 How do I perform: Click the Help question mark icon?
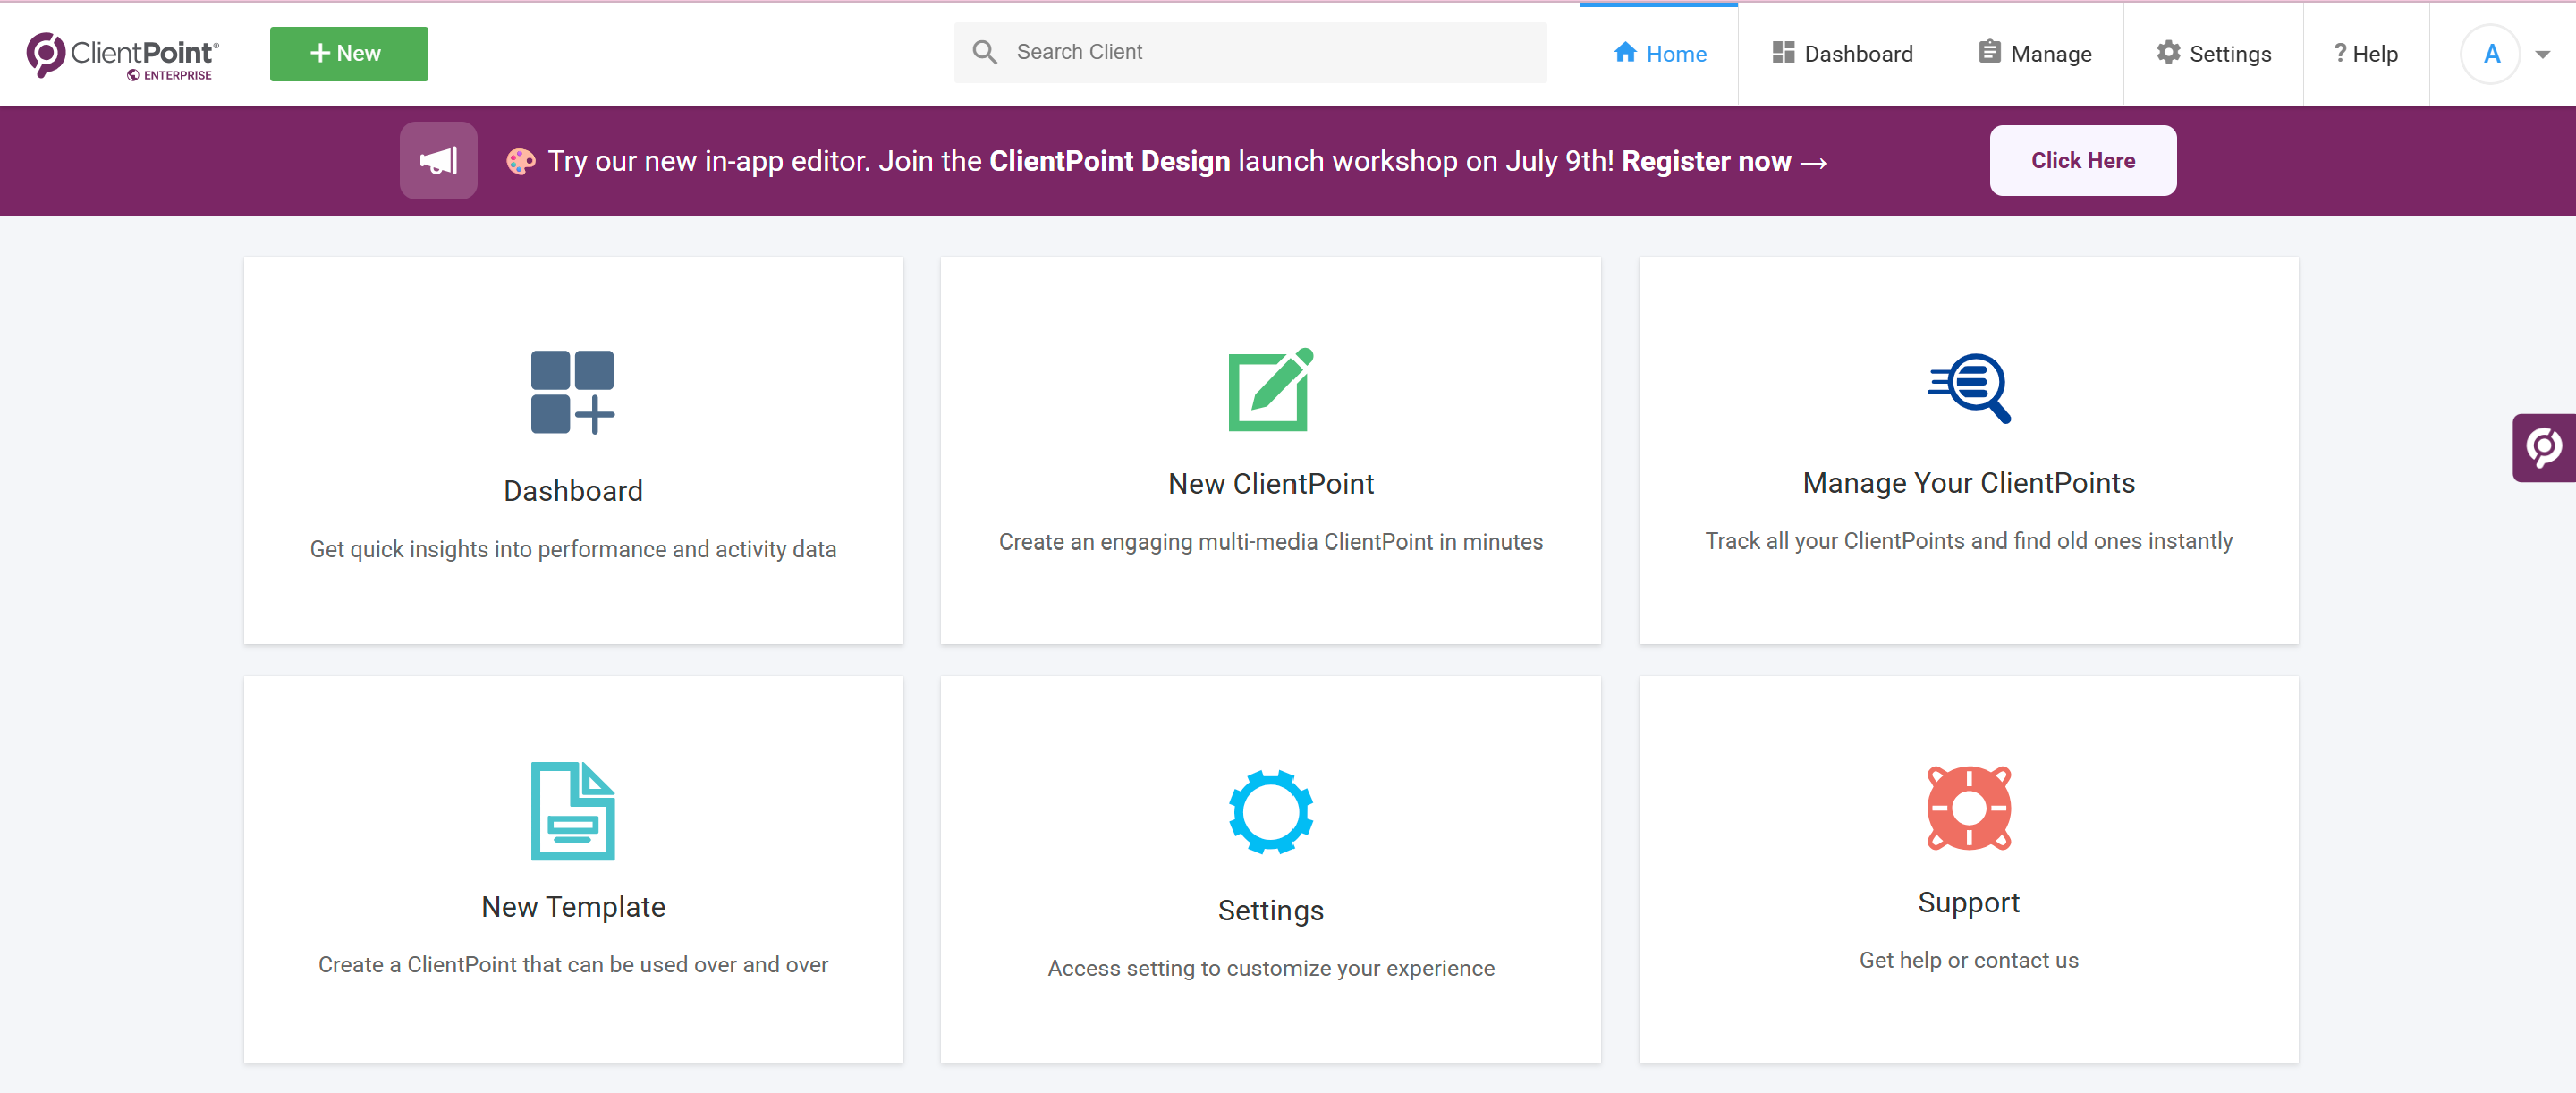coord(2339,53)
